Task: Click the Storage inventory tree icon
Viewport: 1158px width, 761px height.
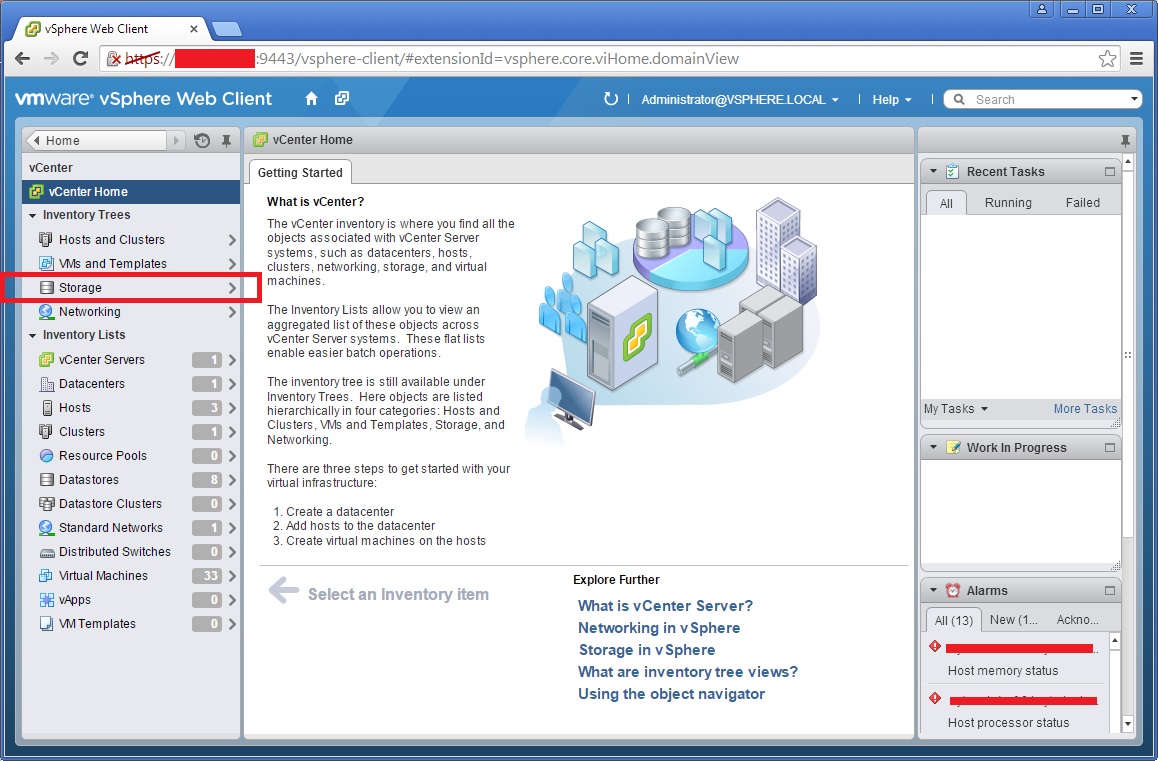Action: pos(47,287)
